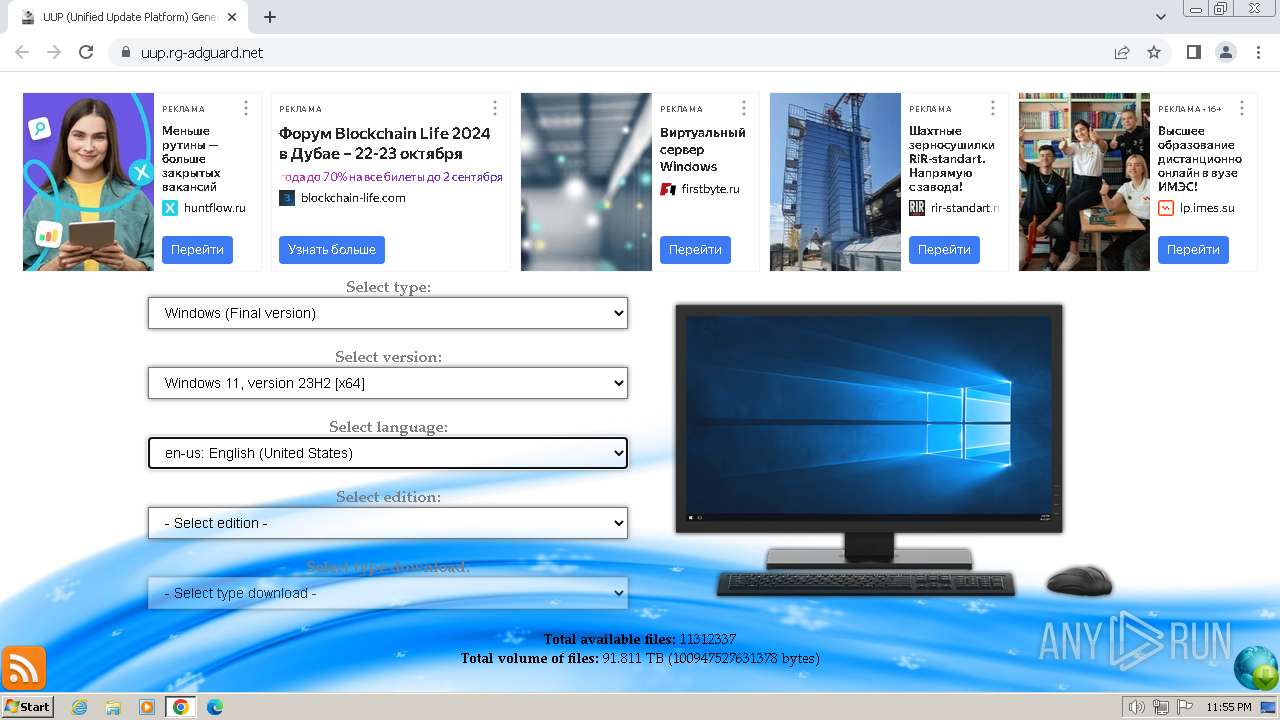Open the tab search chevron
Viewport: 1280px width, 720px height.
click(1161, 17)
